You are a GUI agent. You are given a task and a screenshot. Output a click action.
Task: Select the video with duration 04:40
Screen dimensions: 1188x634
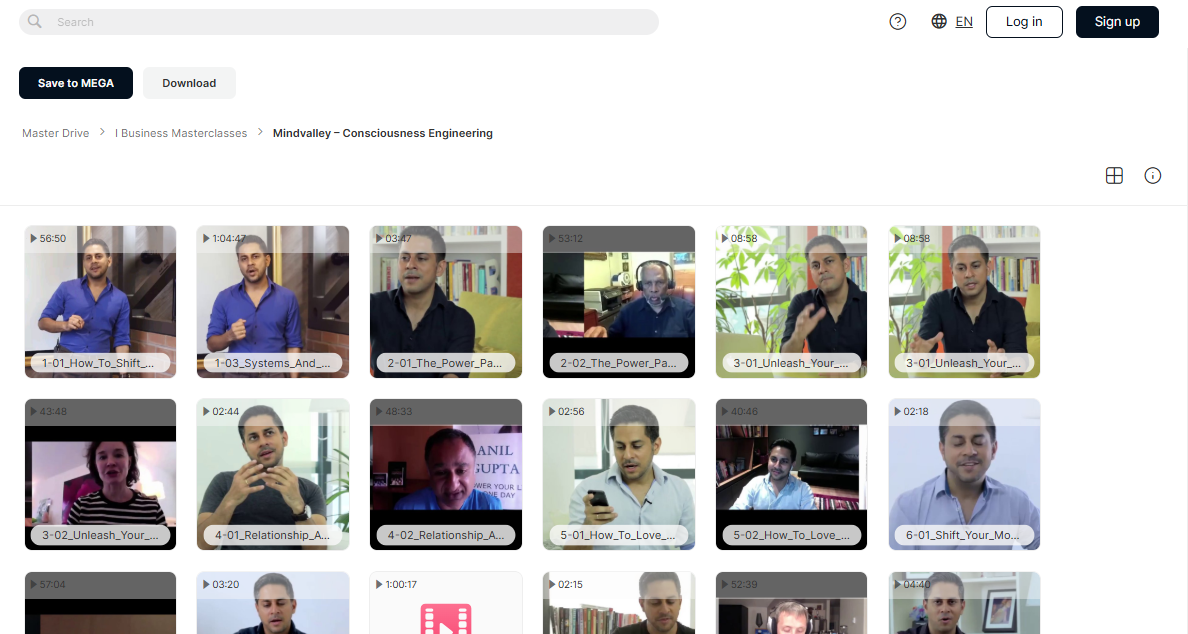pos(964,603)
